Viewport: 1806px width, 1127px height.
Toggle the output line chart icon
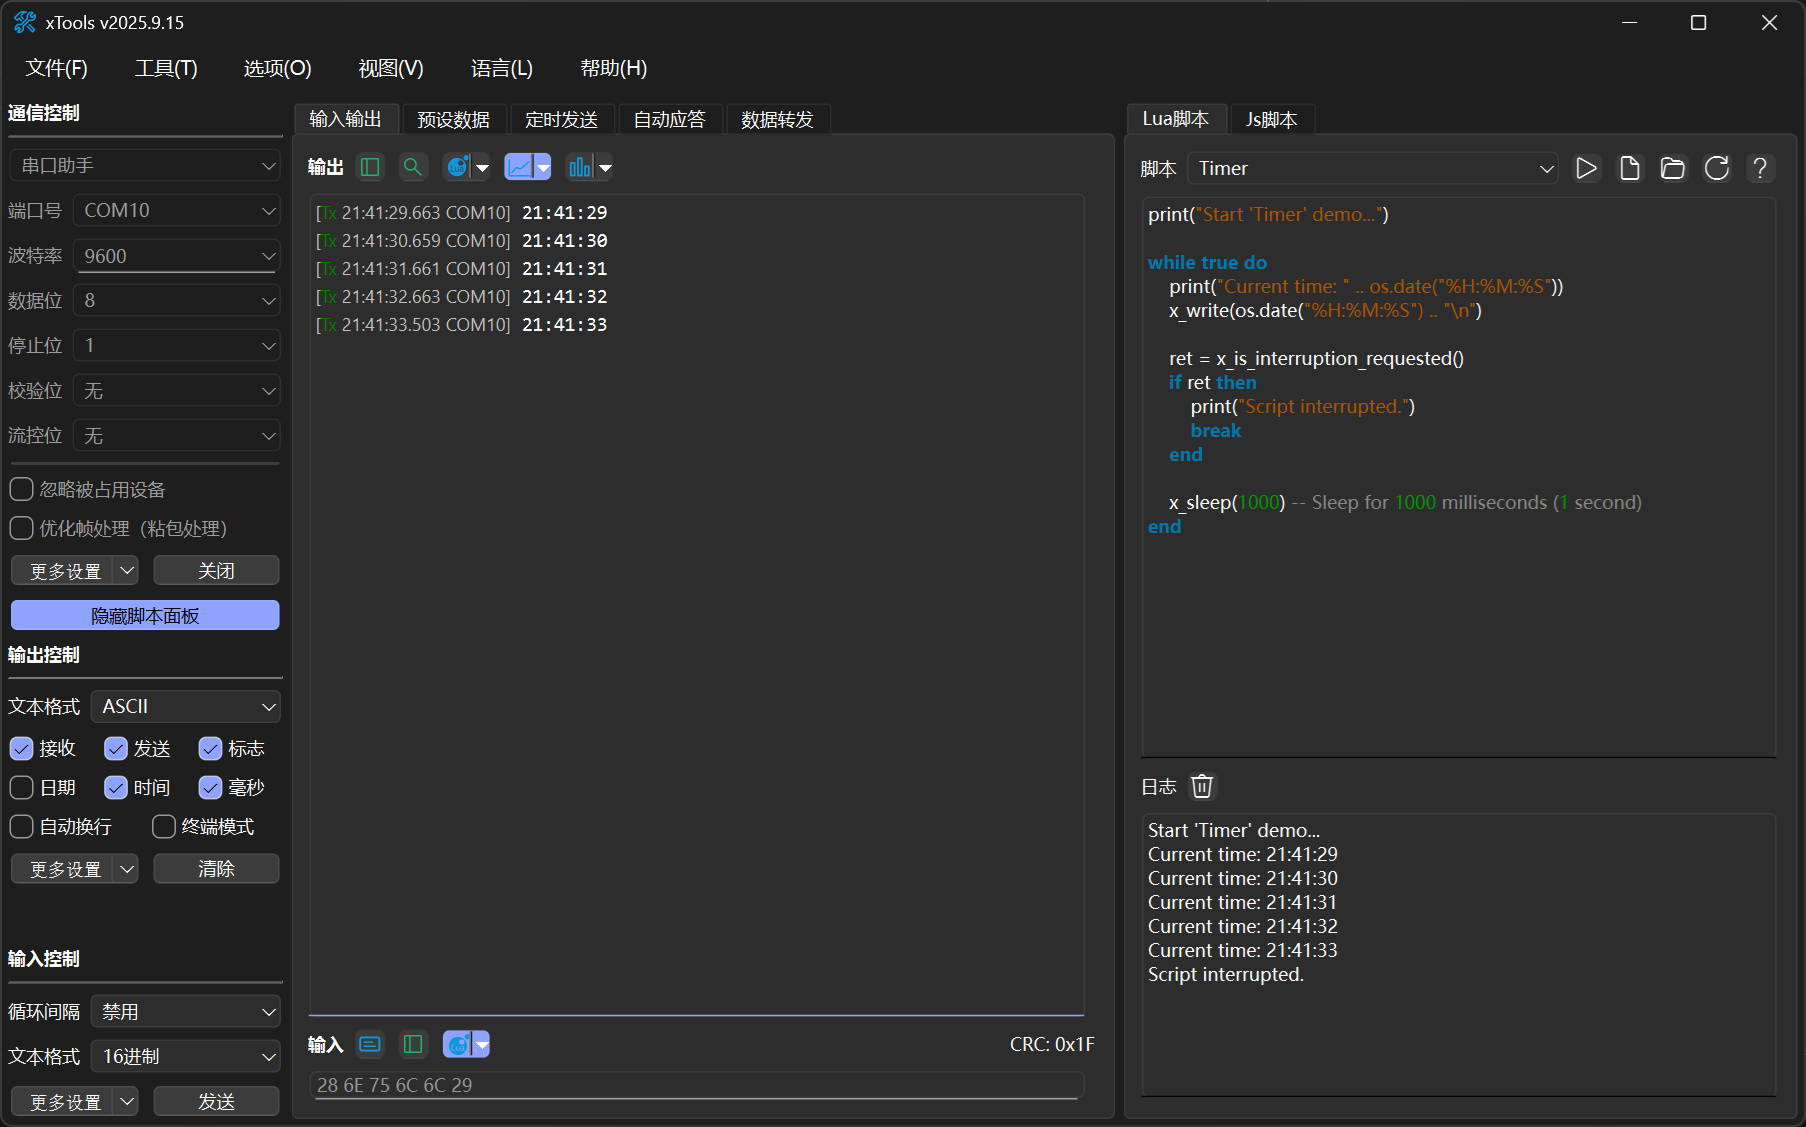[x=519, y=167]
